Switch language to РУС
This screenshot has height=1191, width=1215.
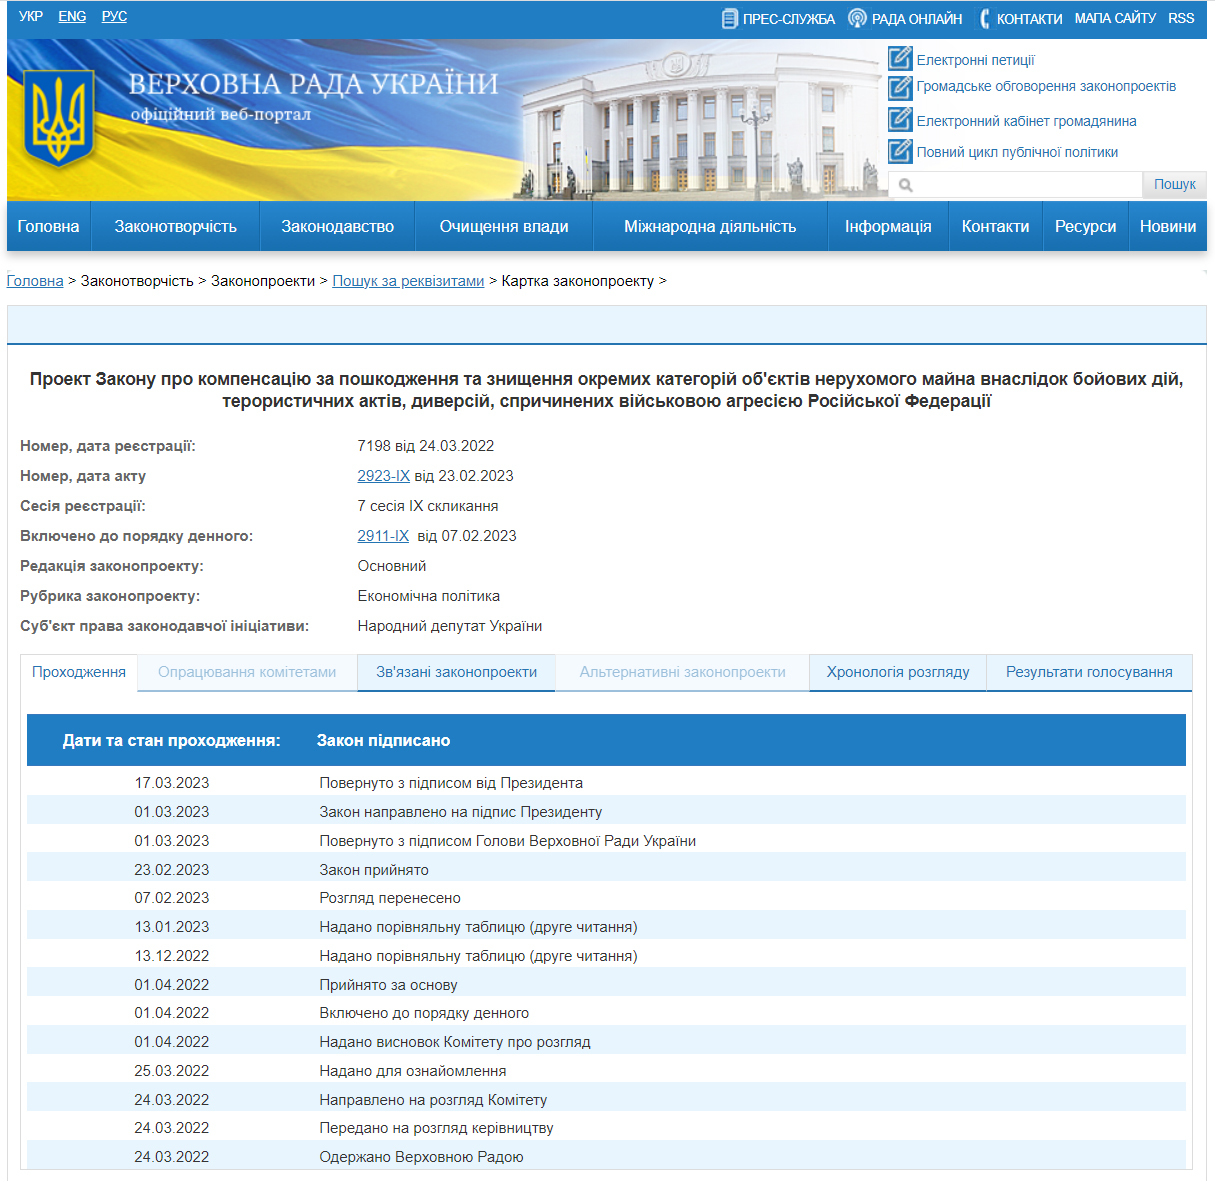click(x=114, y=16)
